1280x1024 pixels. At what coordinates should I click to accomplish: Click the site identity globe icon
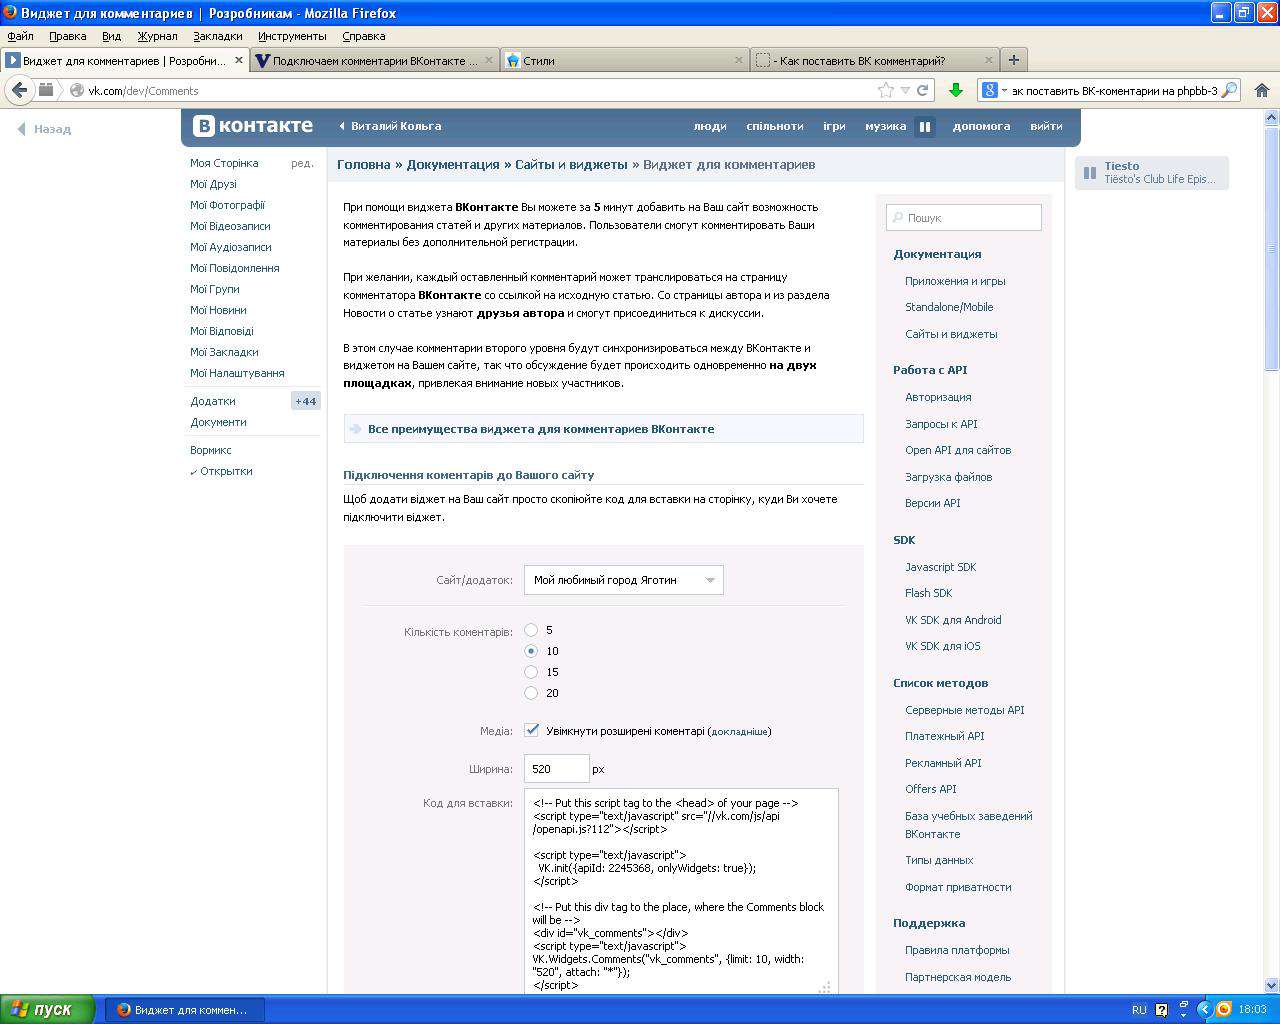(77, 90)
